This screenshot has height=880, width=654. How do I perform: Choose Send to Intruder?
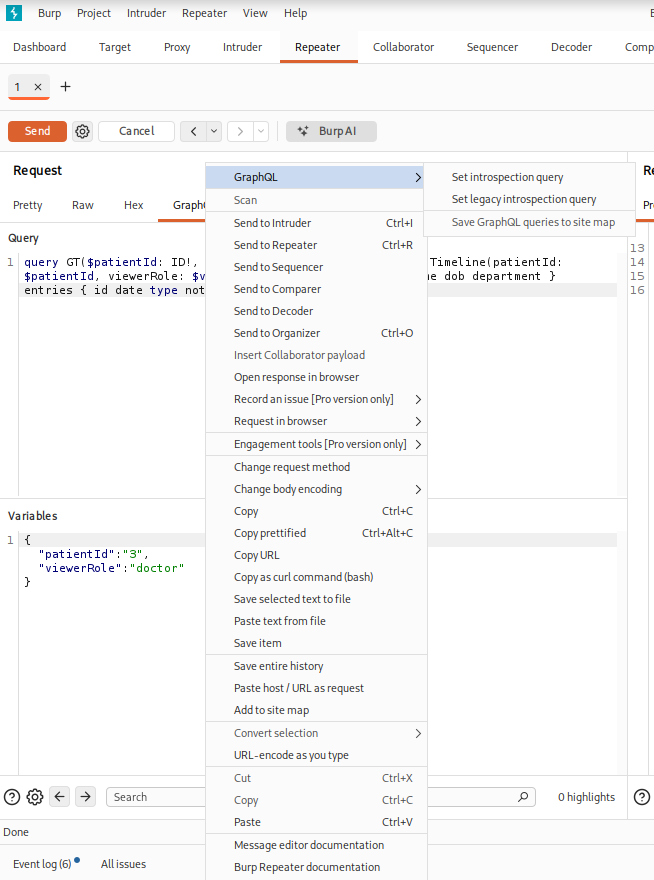tap(316, 223)
